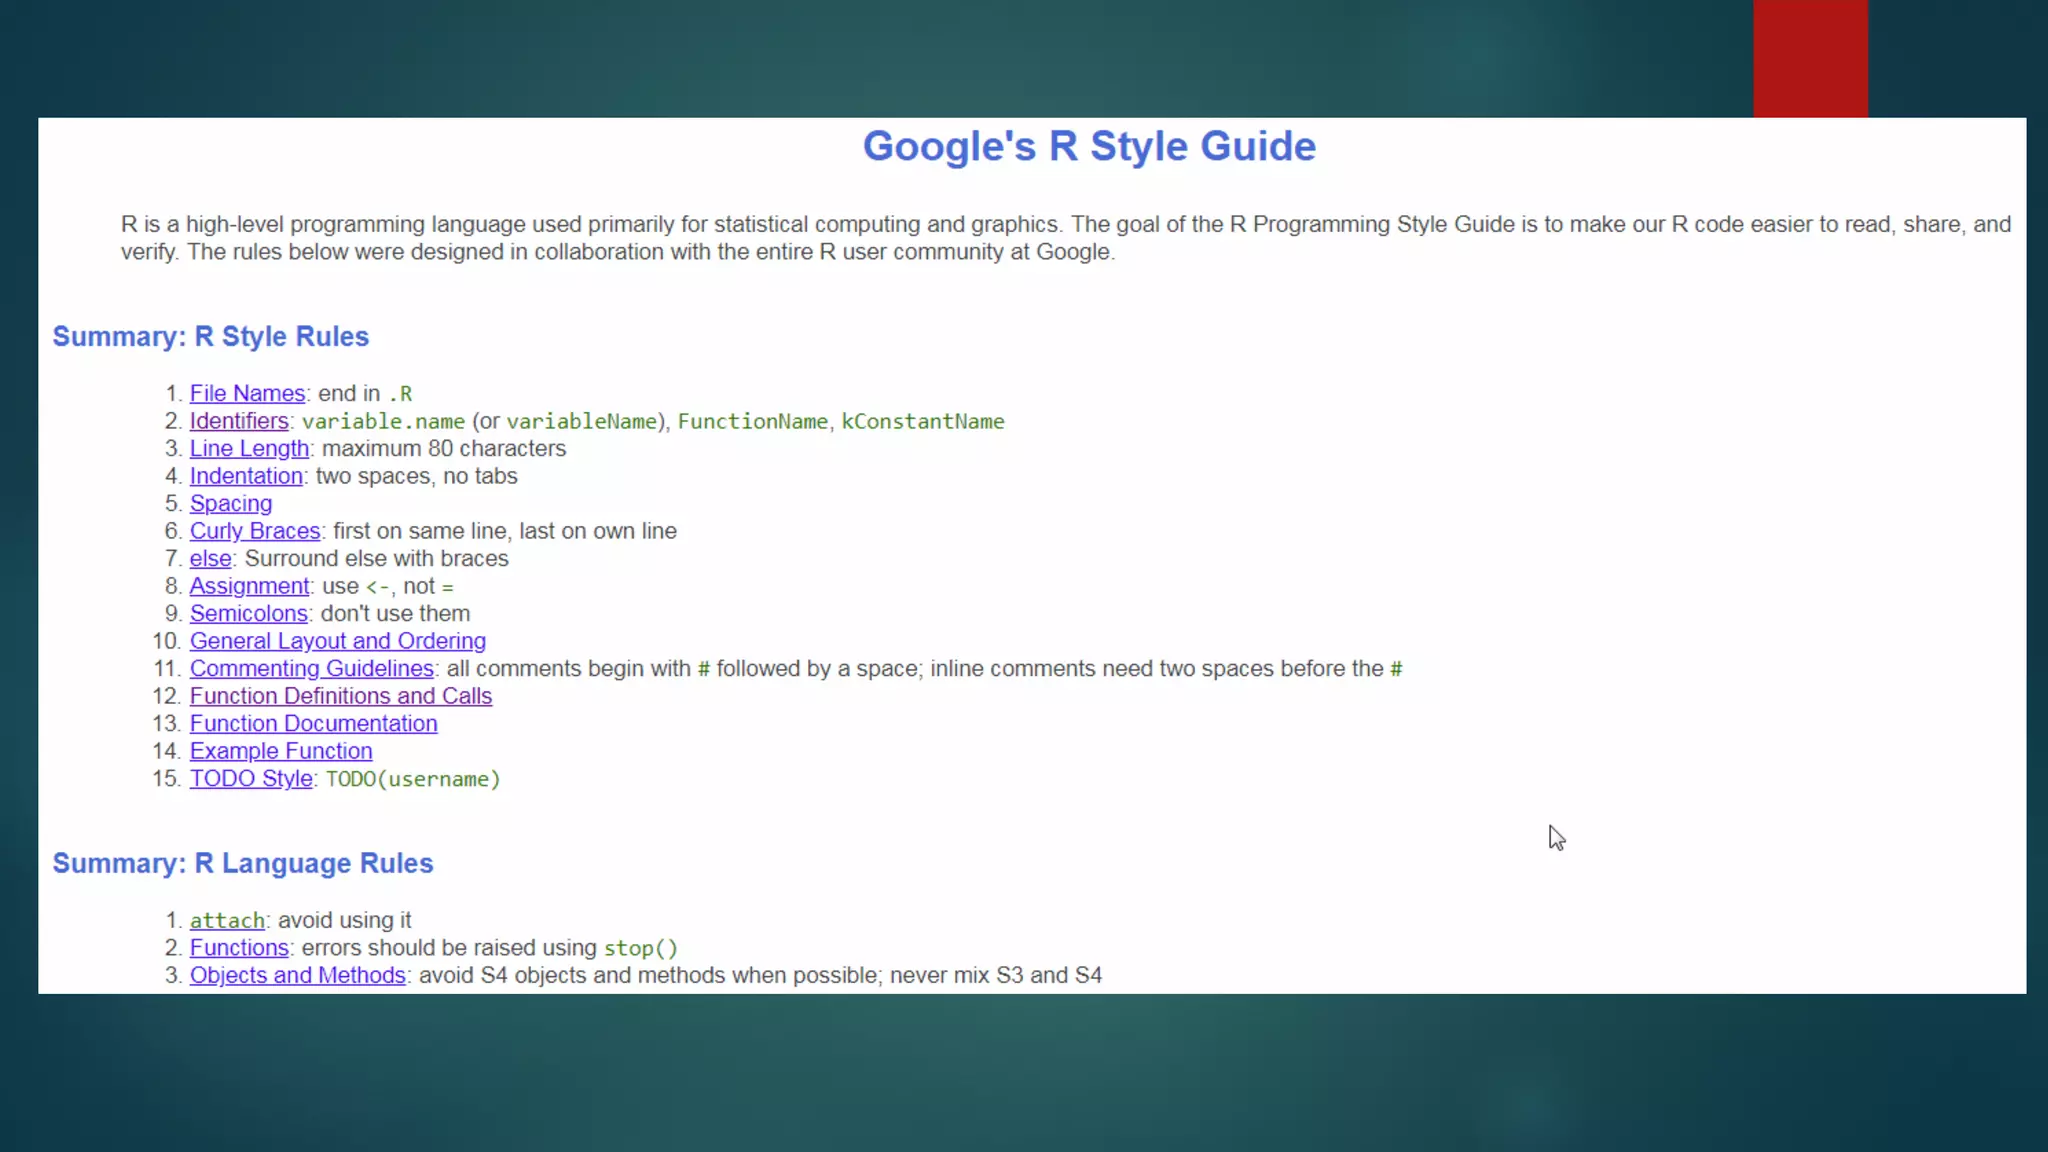Click the Google's R Style Guide title
Viewport: 2048px width, 1152px height.
tap(1089, 146)
